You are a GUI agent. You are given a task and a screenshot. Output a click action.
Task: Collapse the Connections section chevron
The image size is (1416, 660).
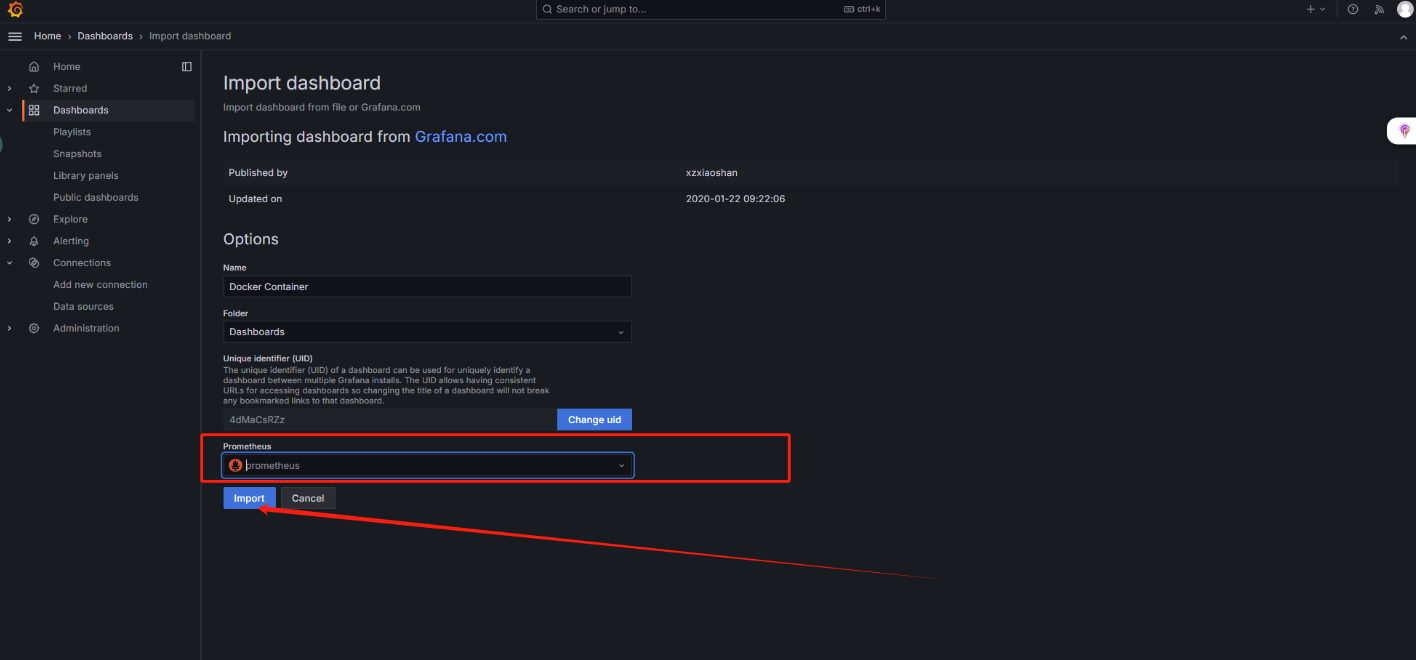coord(10,263)
